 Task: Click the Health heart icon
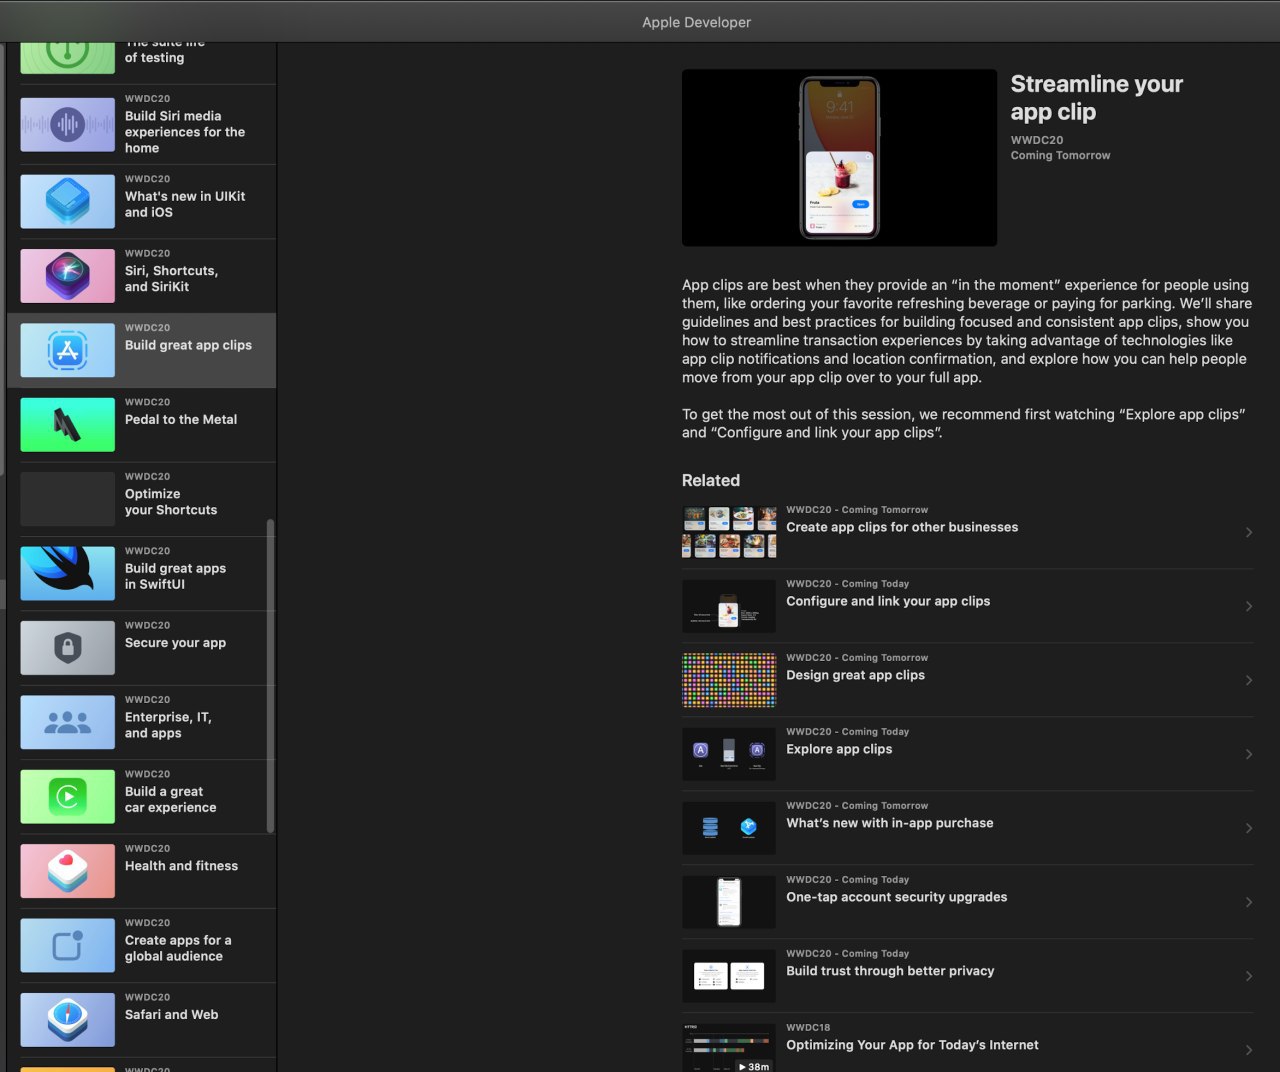(67, 871)
